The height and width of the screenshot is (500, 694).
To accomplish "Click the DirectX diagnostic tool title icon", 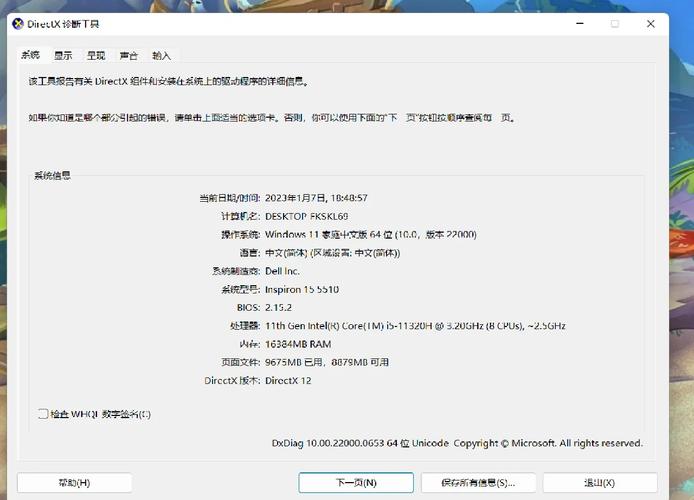I will click(18, 24).
